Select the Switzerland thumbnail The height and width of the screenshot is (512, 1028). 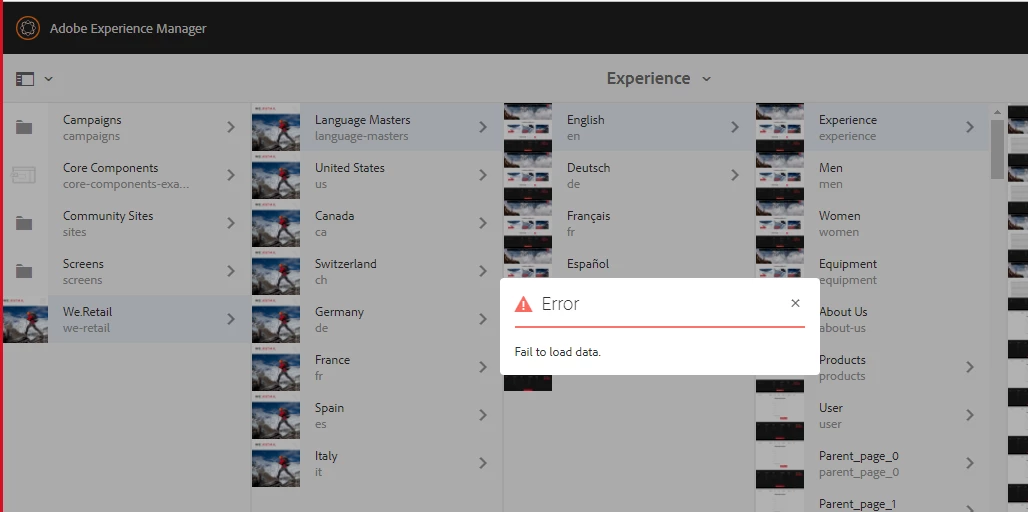276,271
